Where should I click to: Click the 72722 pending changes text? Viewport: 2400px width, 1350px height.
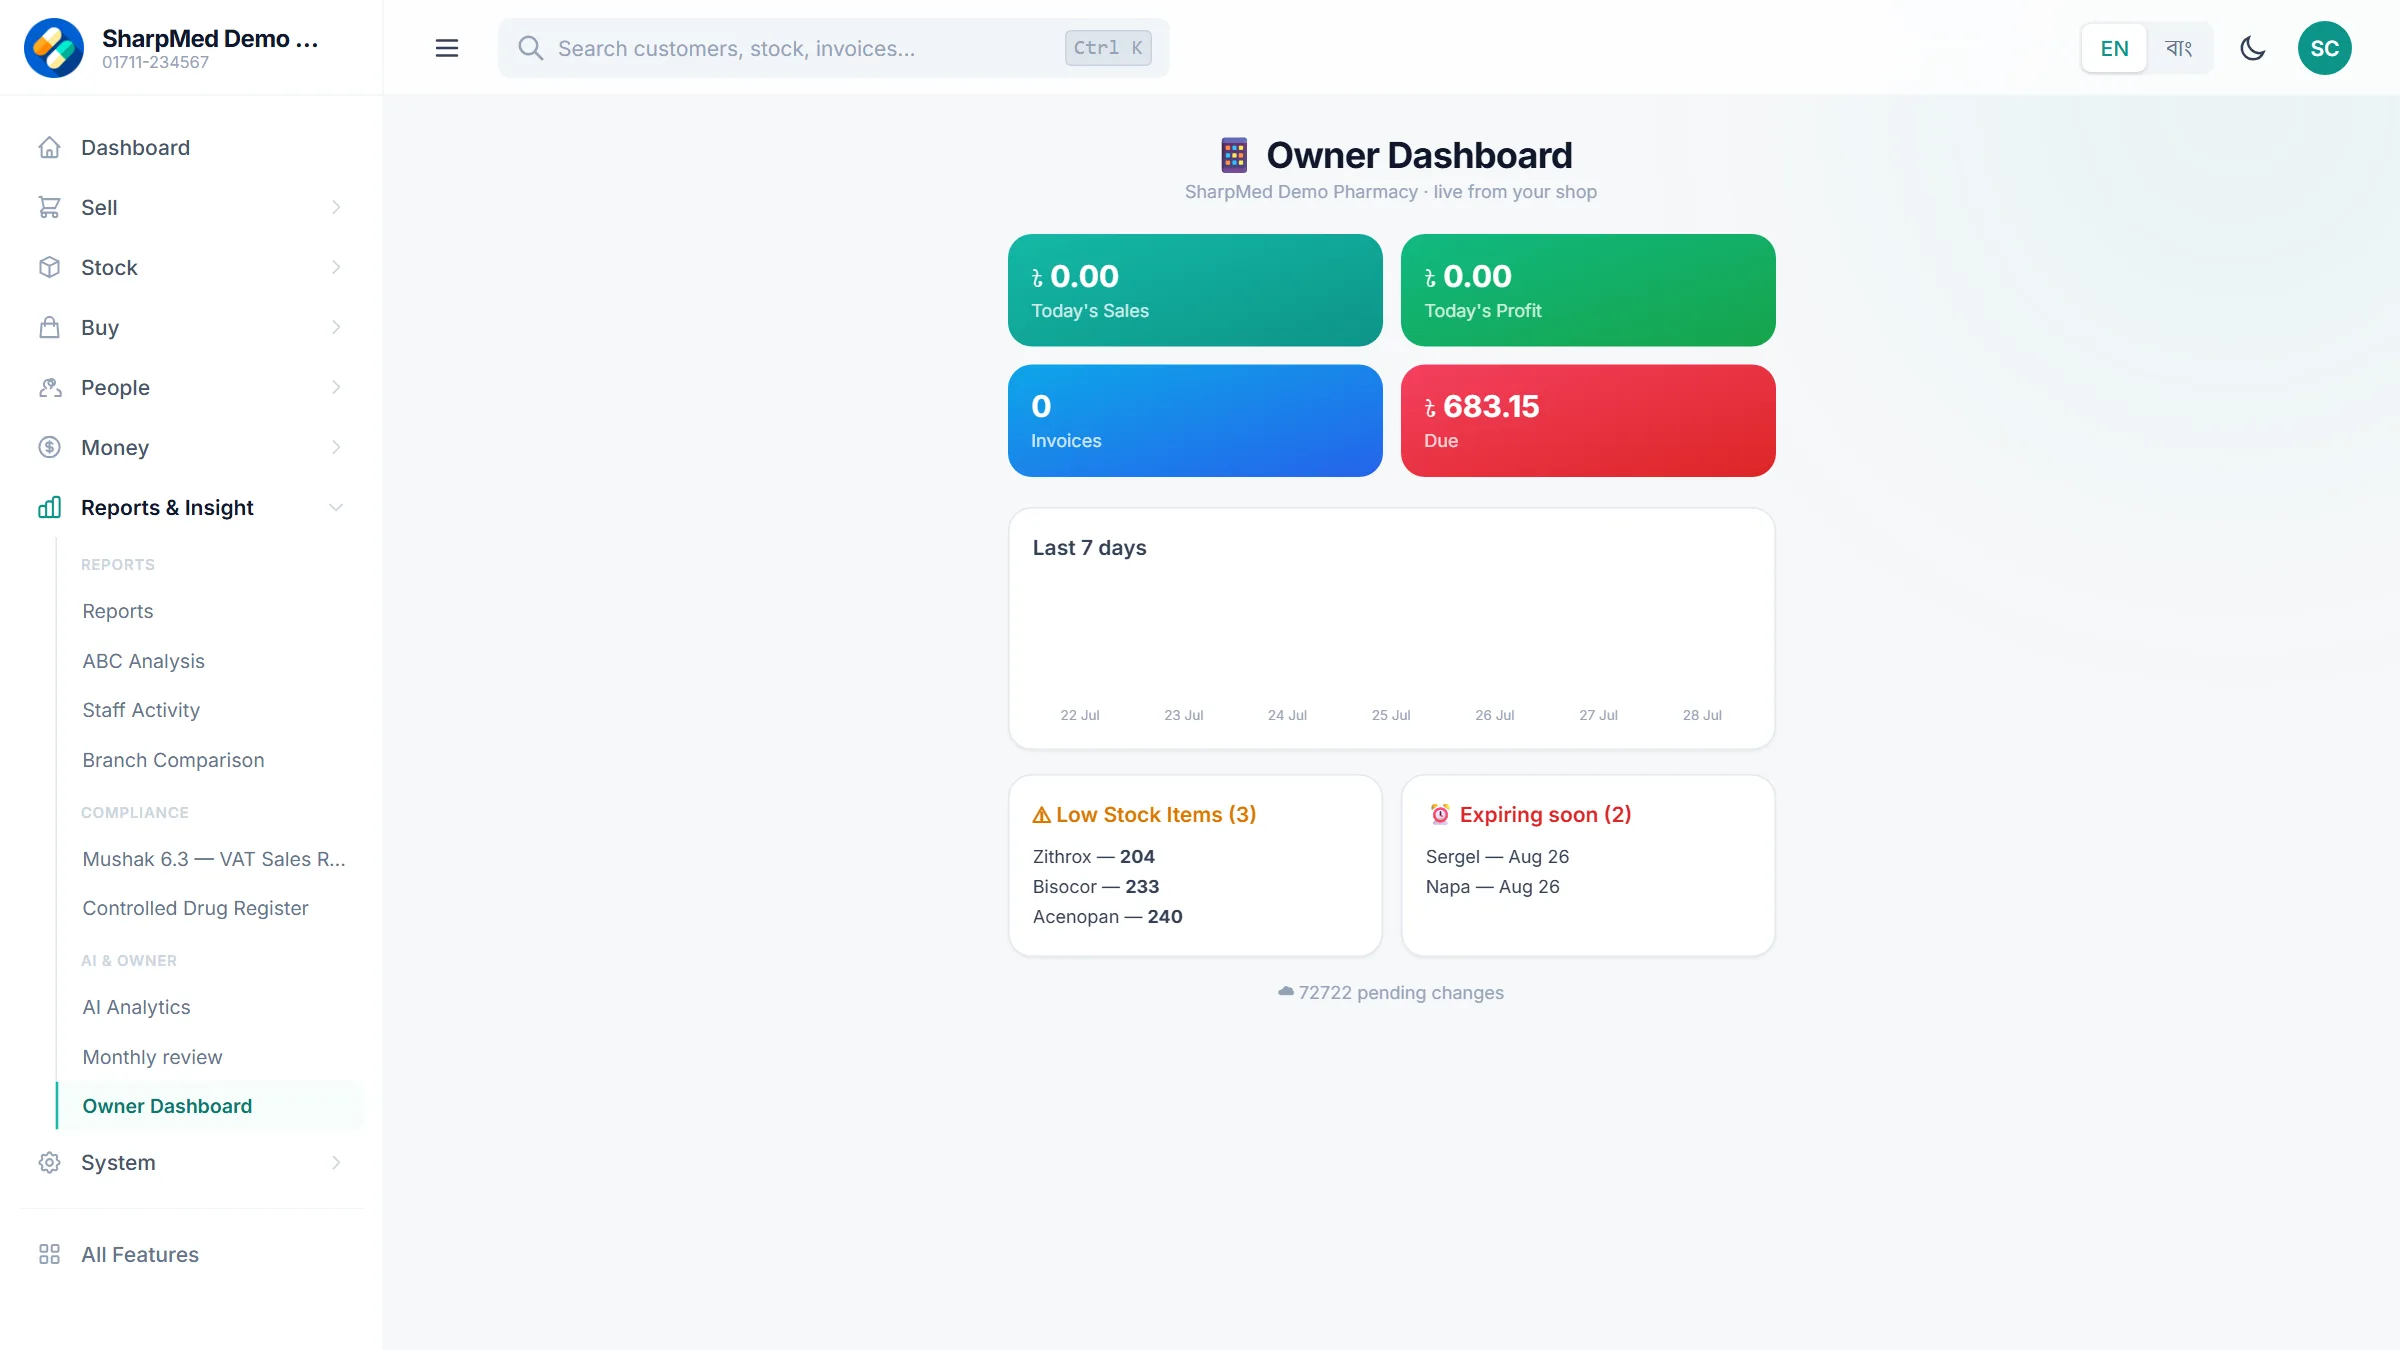[1401, 993]
